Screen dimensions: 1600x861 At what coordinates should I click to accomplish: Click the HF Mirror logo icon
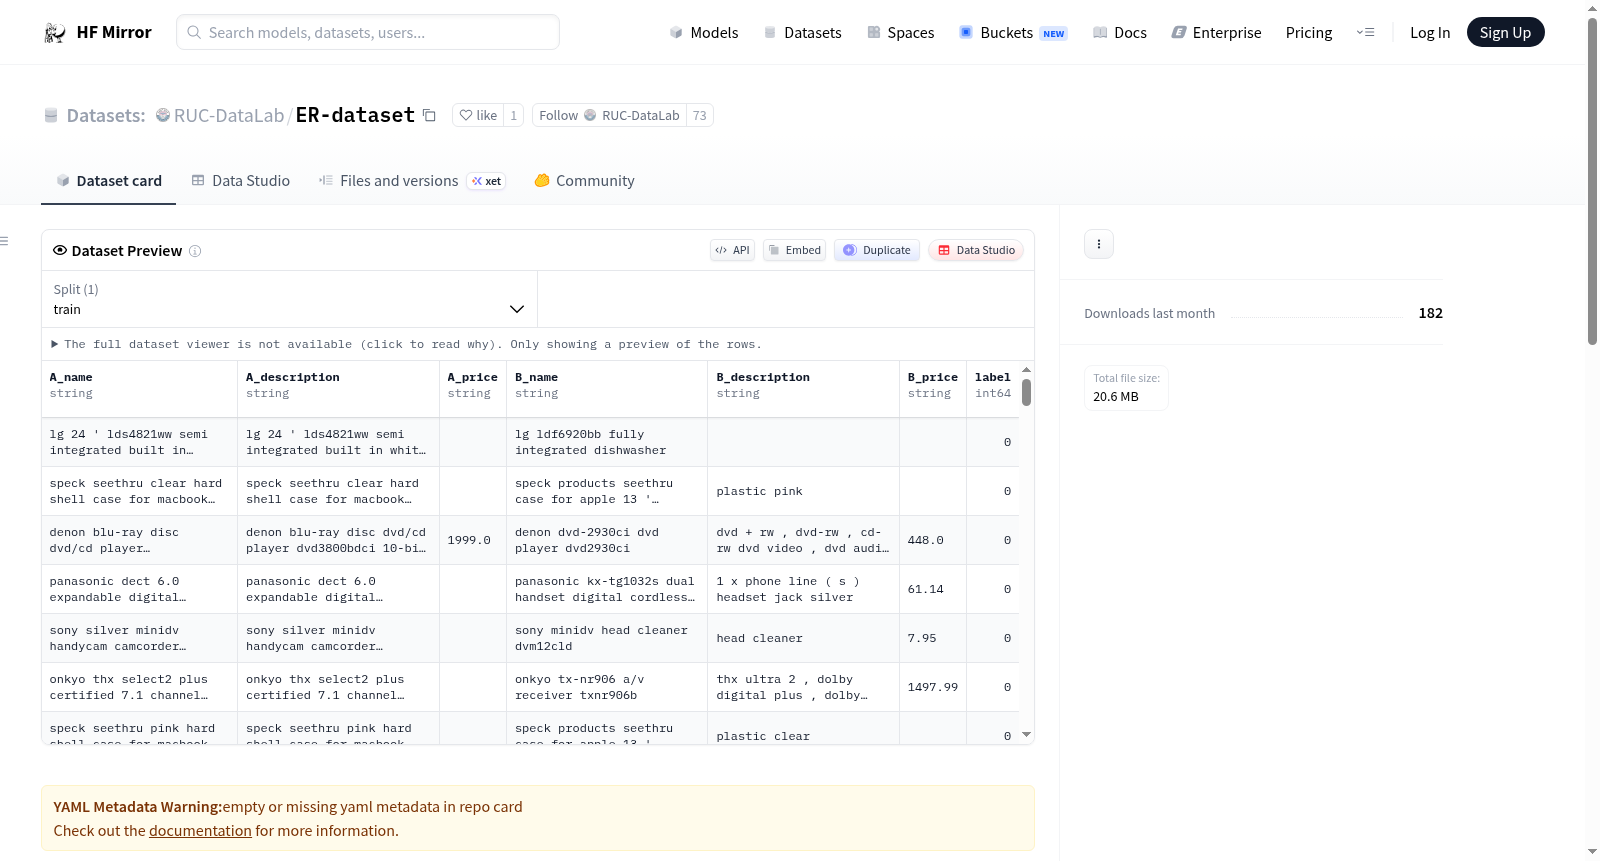[55, 33]
